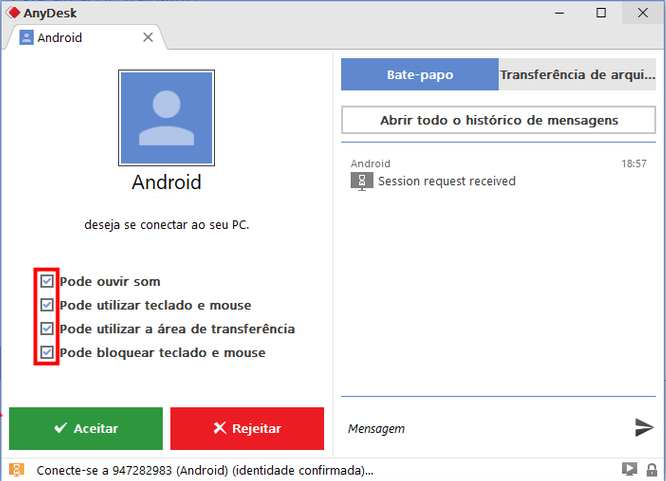666x481 pixels.
Task: Send the message with paper plane icon
Action: point(644,427)
